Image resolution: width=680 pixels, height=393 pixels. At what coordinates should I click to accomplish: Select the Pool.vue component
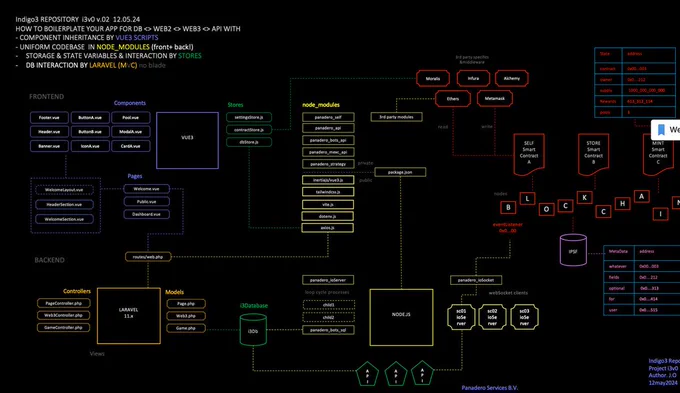coord(131,118)
